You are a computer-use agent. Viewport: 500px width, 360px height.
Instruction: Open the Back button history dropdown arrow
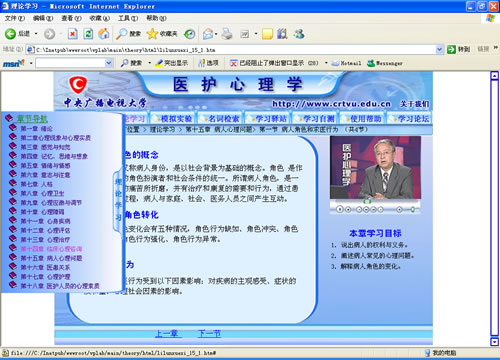36,34
